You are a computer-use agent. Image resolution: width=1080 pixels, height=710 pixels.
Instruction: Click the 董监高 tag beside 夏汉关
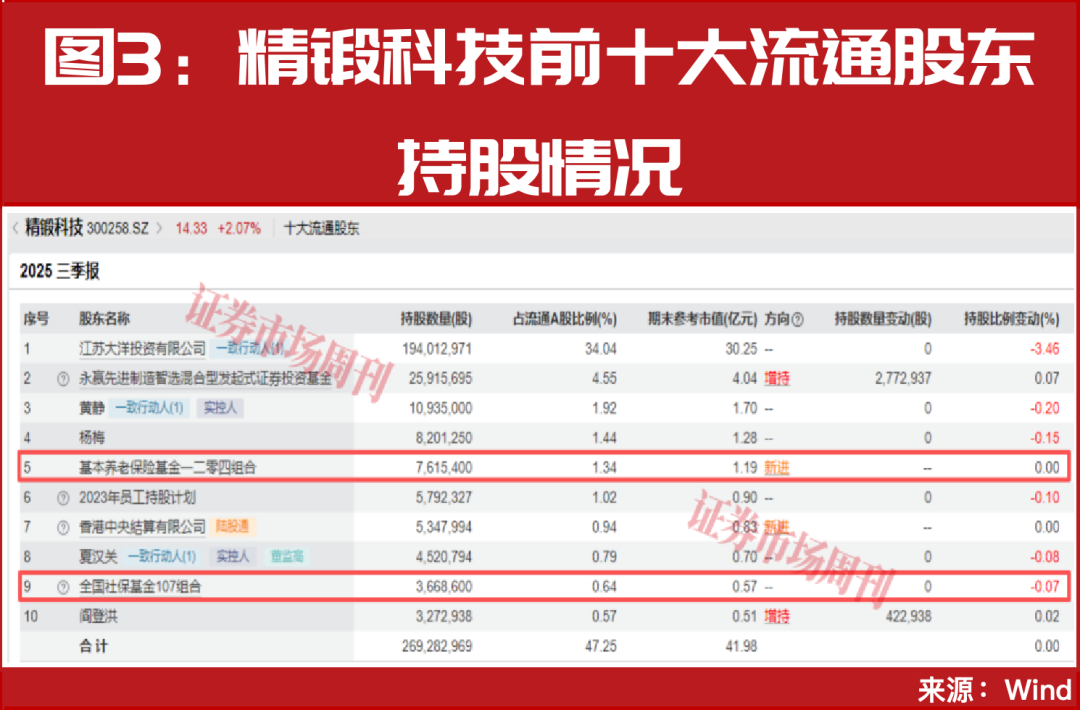pos(286,556)
